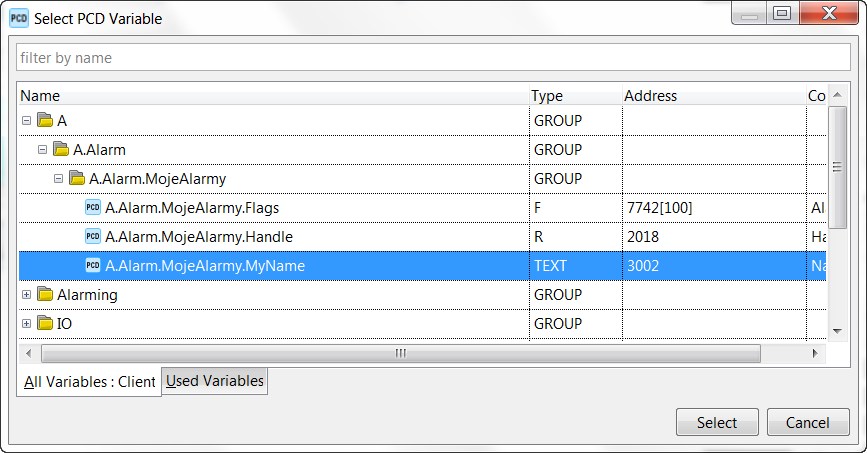
Task: Click the PCD icon of the Handle variable
Action: (x=93, y=236)
